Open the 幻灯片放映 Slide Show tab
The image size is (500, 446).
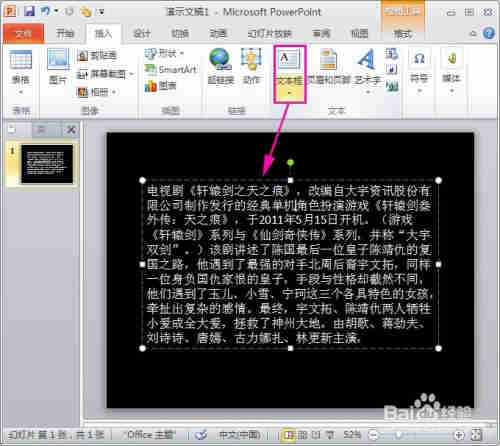point(270,34)
